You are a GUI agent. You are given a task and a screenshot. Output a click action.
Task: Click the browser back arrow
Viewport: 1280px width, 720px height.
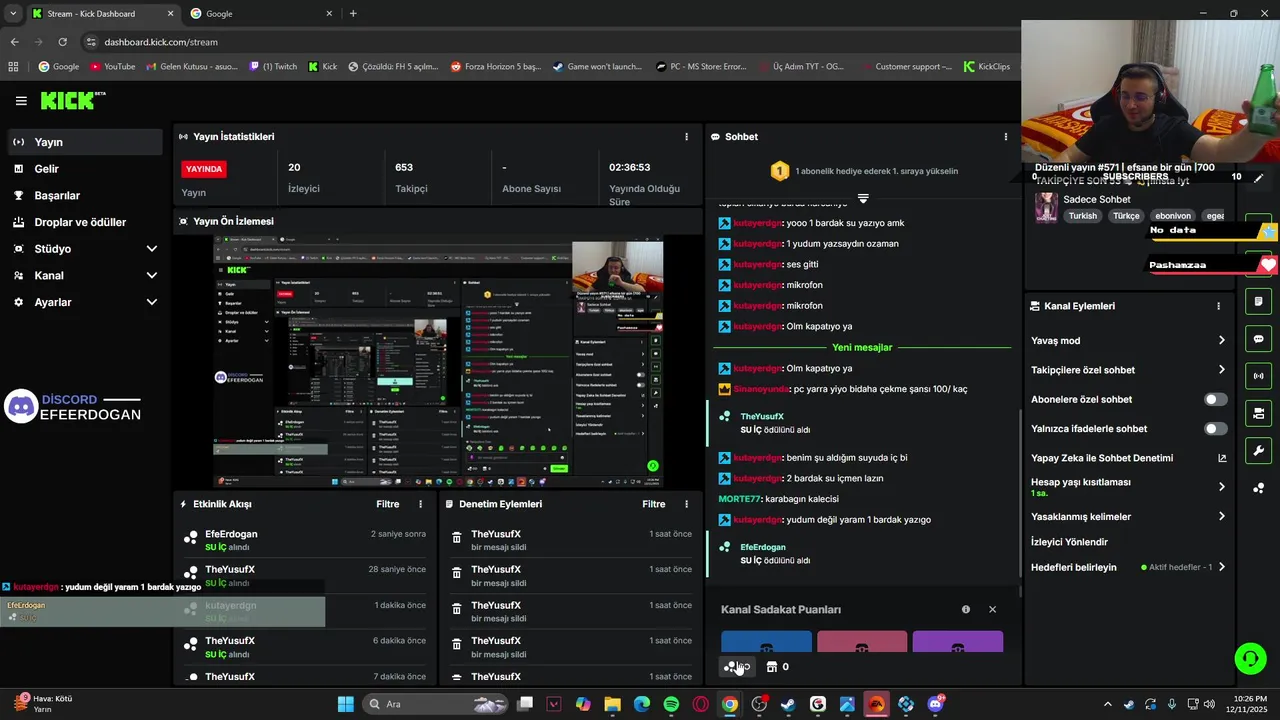14,42
